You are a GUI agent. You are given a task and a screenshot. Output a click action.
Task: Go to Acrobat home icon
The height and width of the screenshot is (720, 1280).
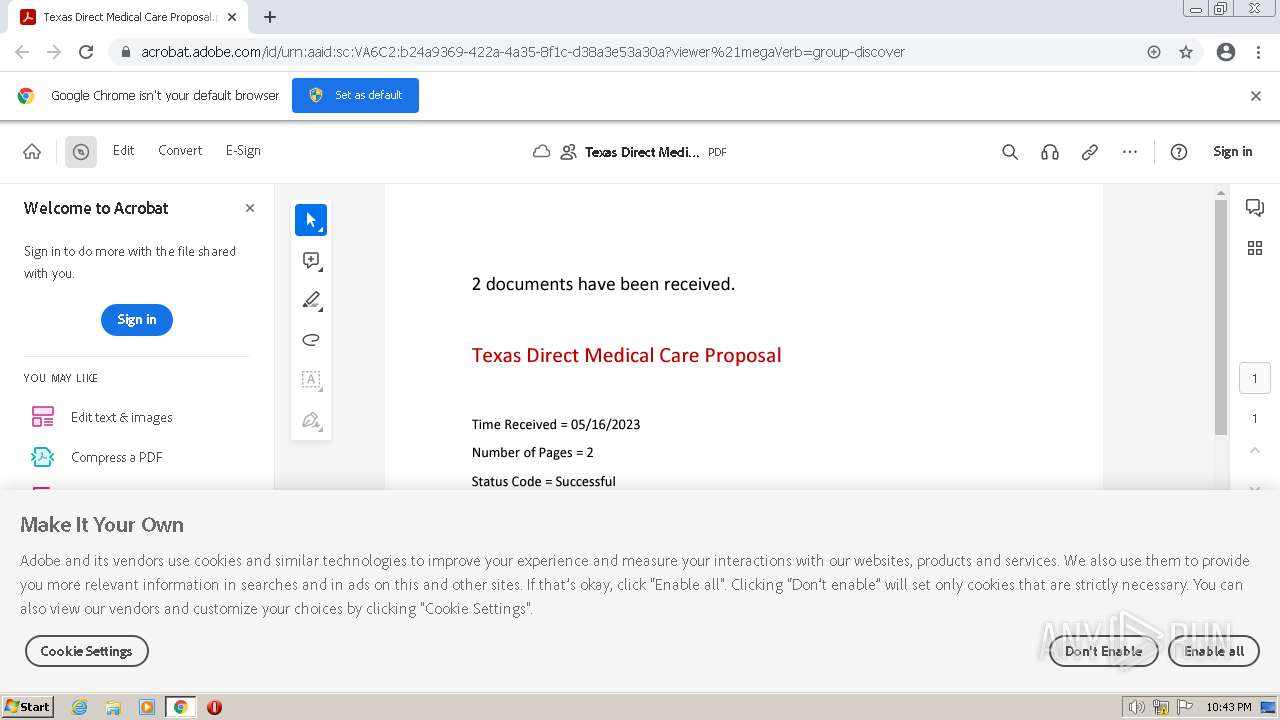[x=32, y=152]
